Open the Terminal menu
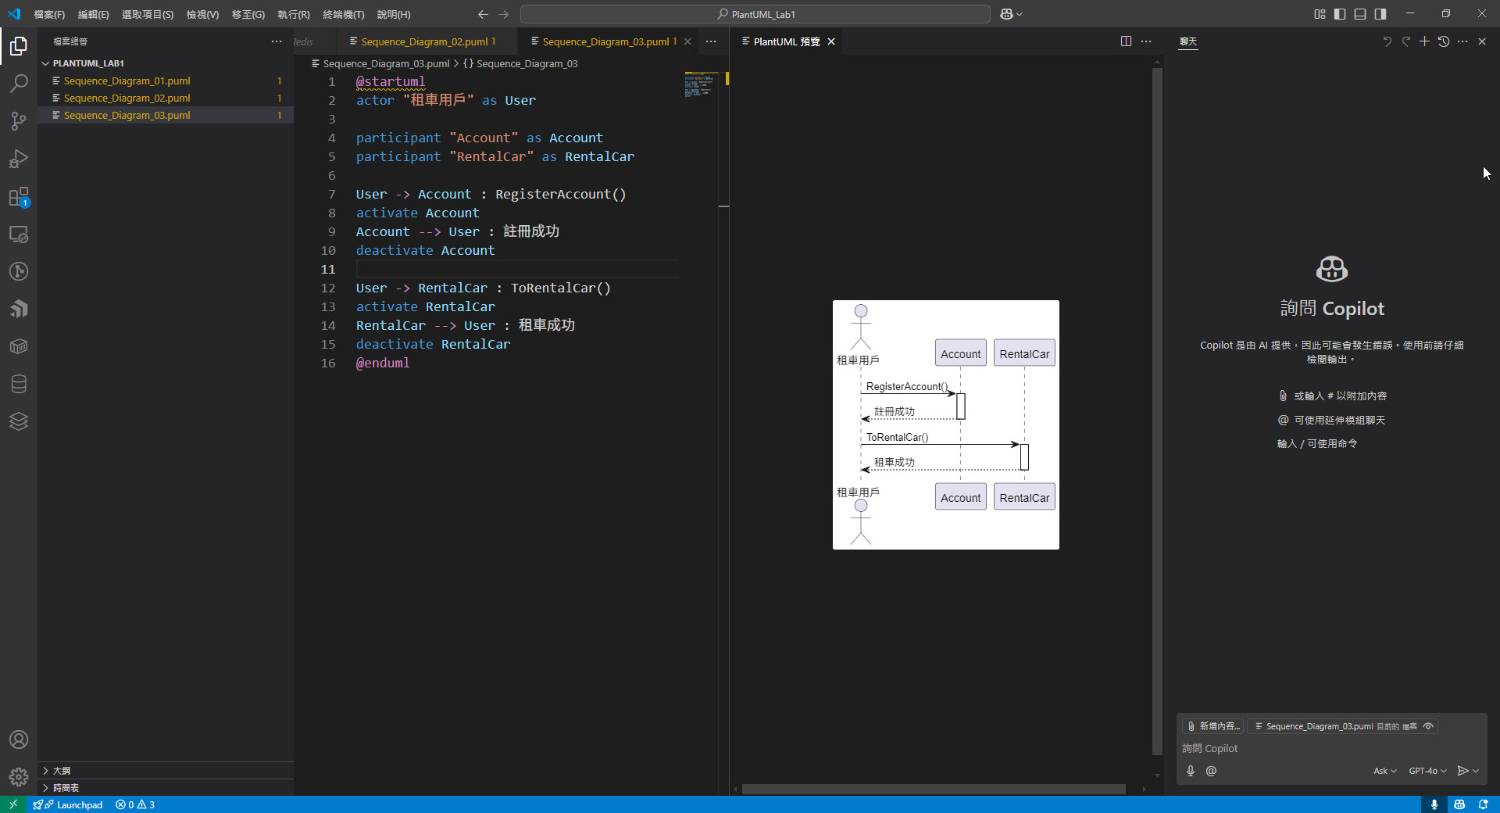 [x=343, y=14]
